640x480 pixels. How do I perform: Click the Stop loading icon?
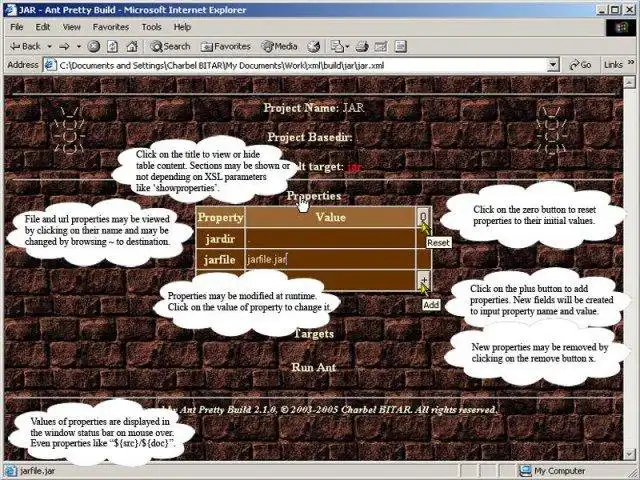click(x=93, y=47)
